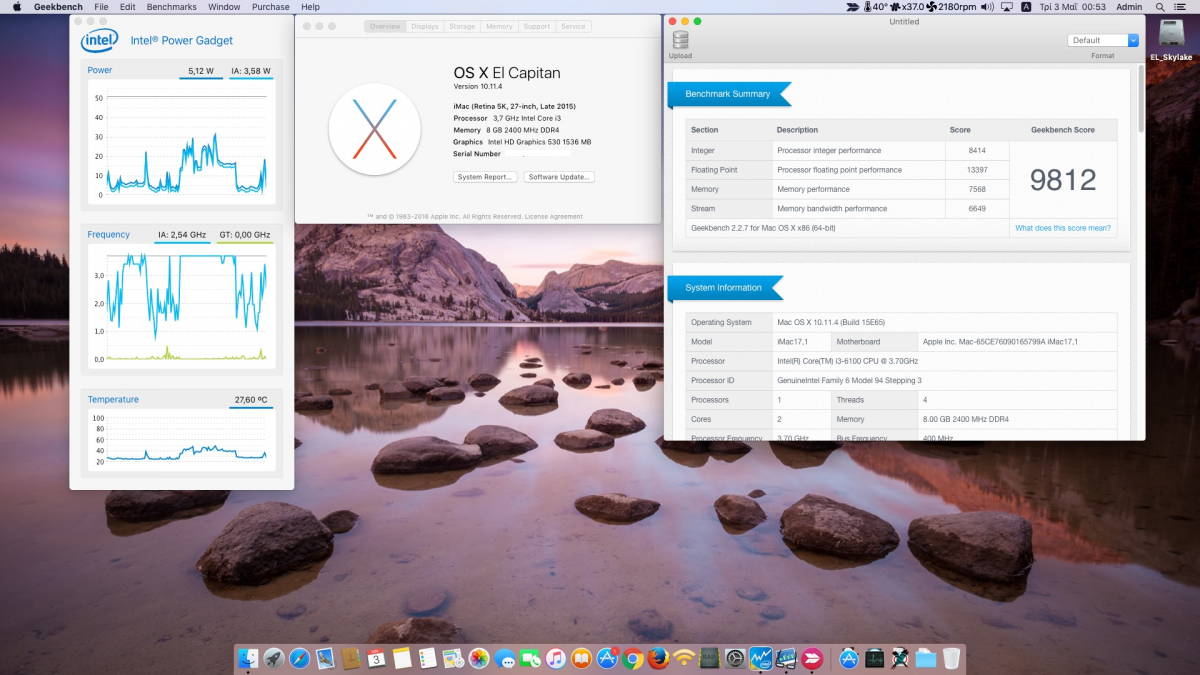Launch Launchpad from the Dock
Image resolution: width=1200 pixels, height=675 pixels.
click(274, 658)
